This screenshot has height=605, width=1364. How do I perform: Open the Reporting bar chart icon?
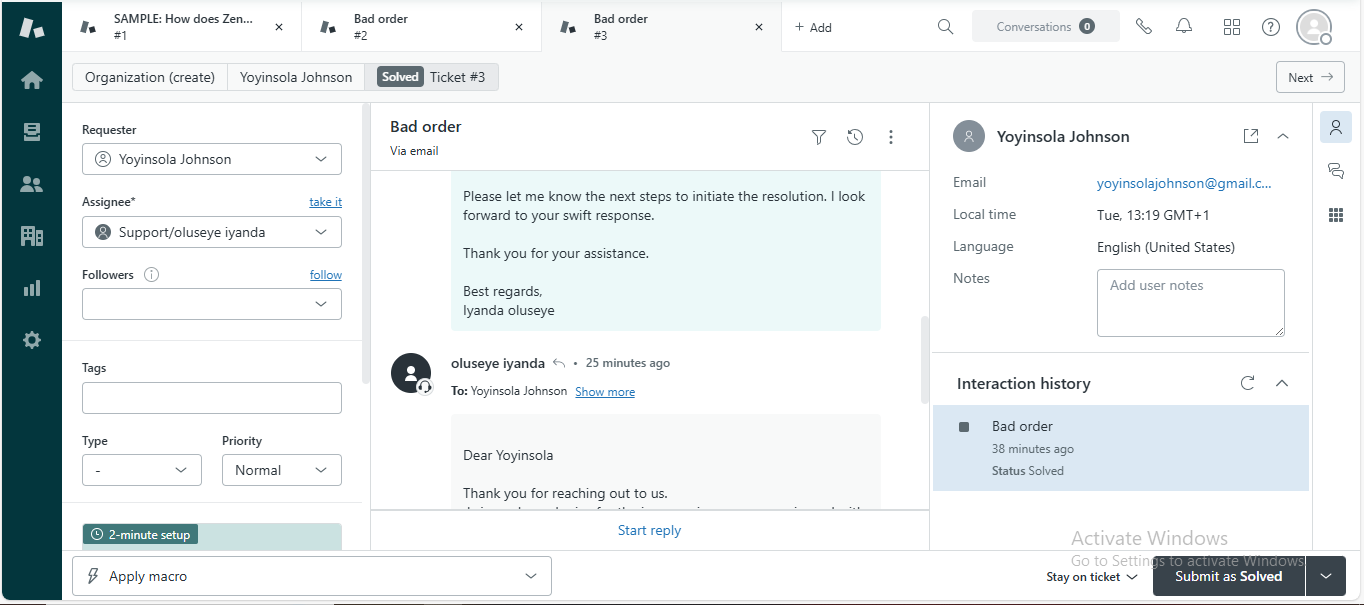click(32, 288)
